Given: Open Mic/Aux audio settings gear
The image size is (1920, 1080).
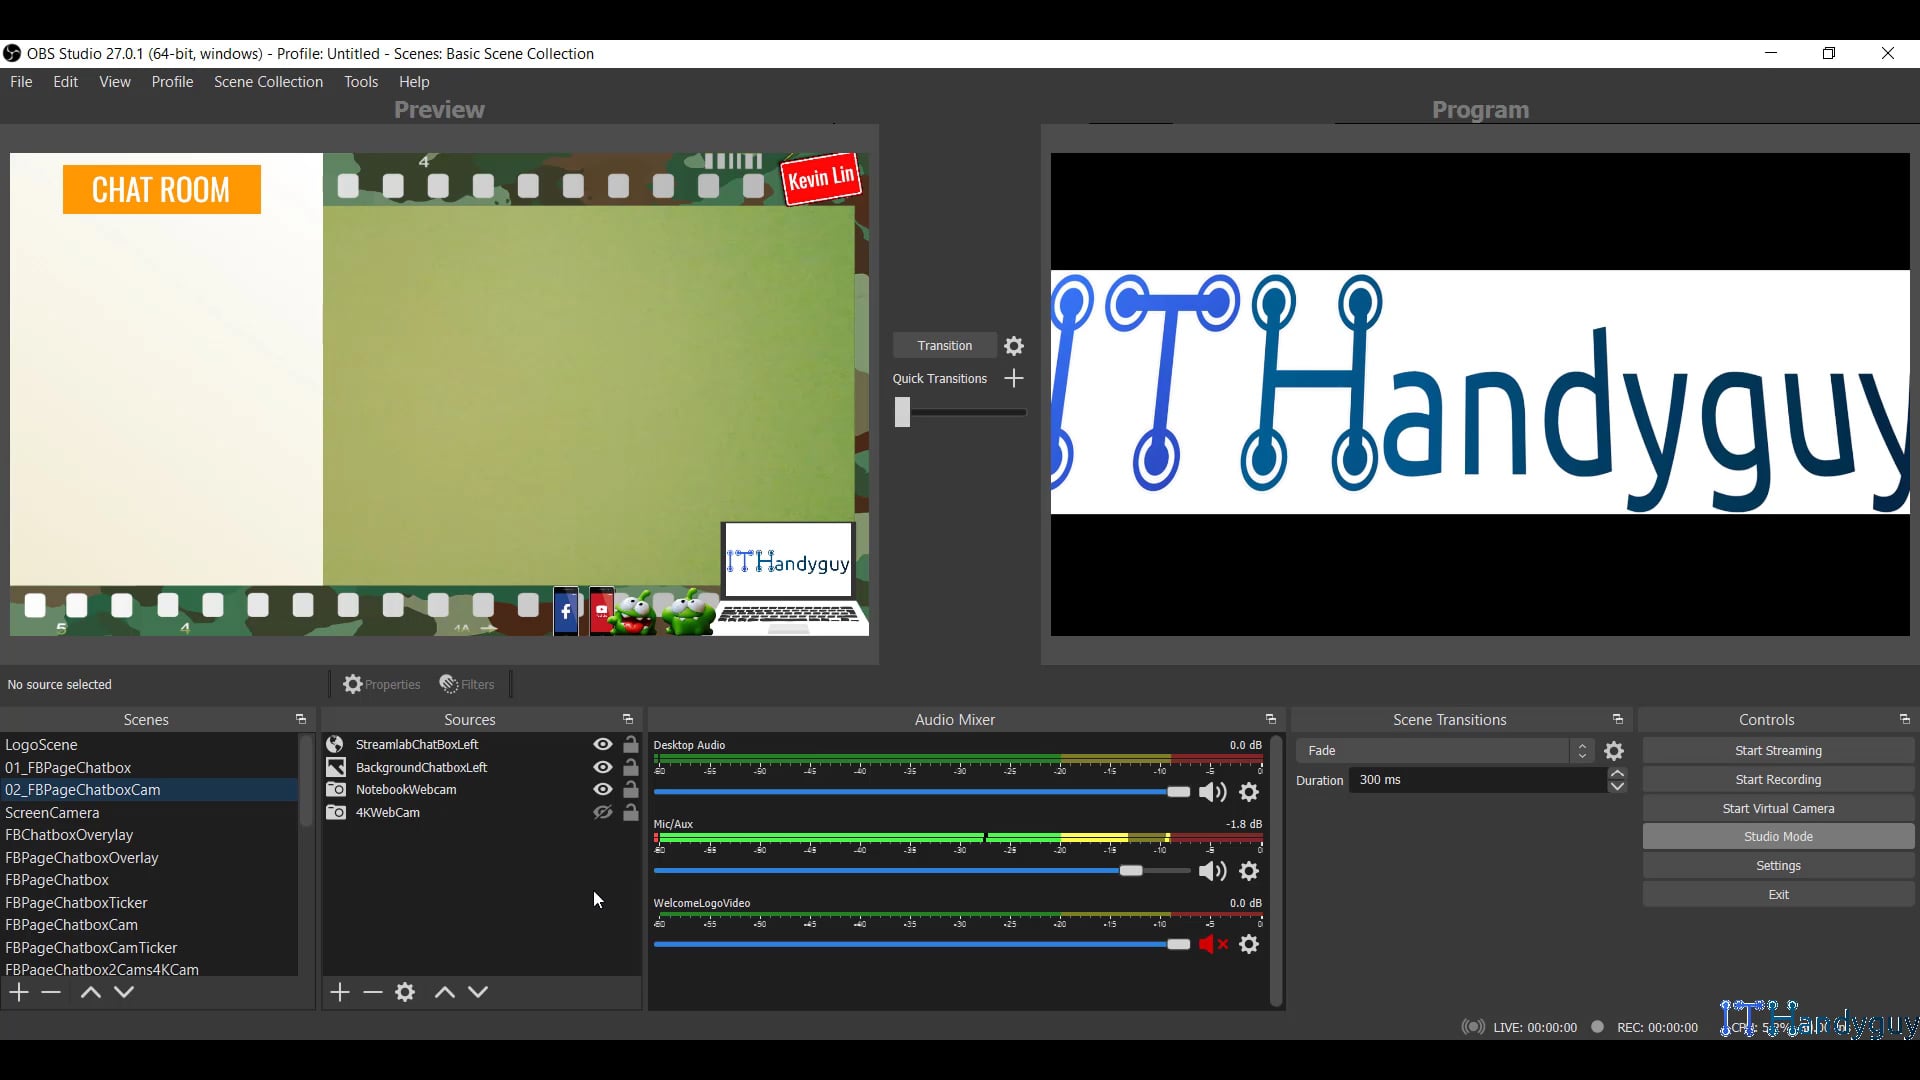Looking at the screenshot, I should pos(1249,872).
